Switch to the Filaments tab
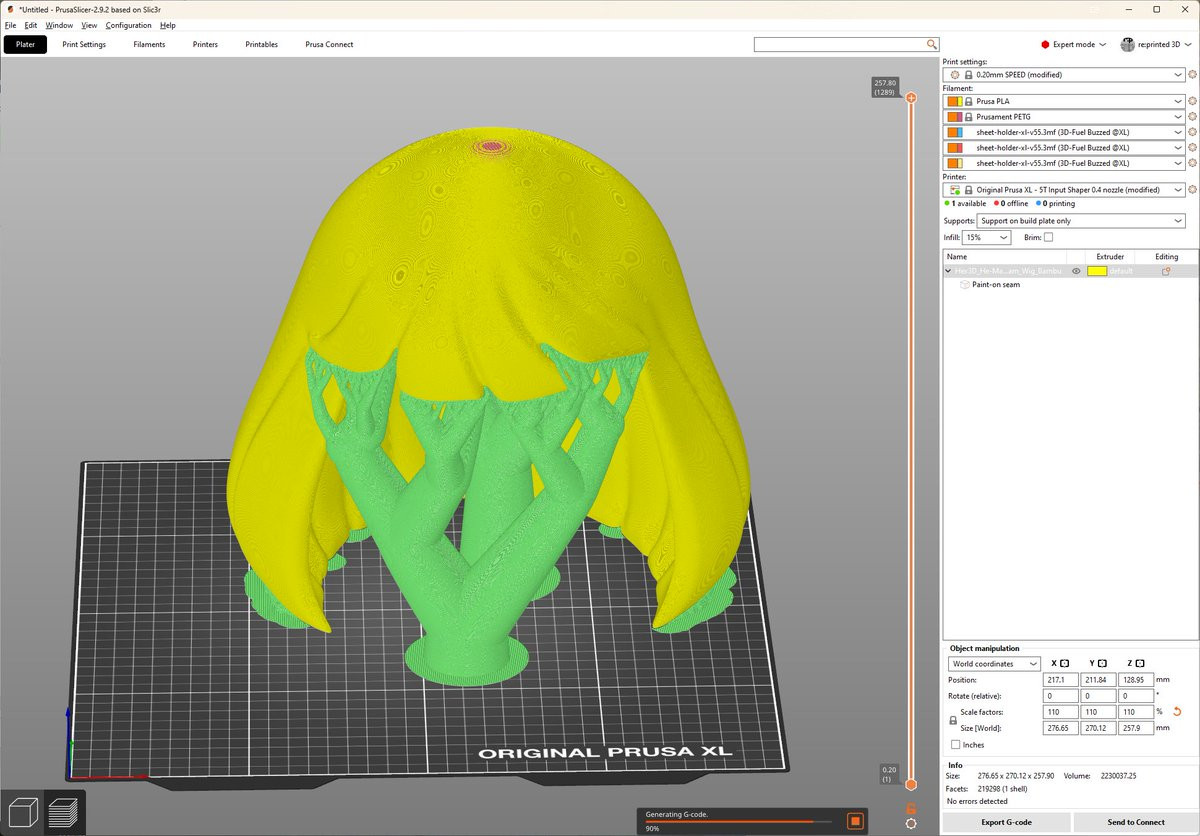The image size is (1200, 836). [149, 44]
